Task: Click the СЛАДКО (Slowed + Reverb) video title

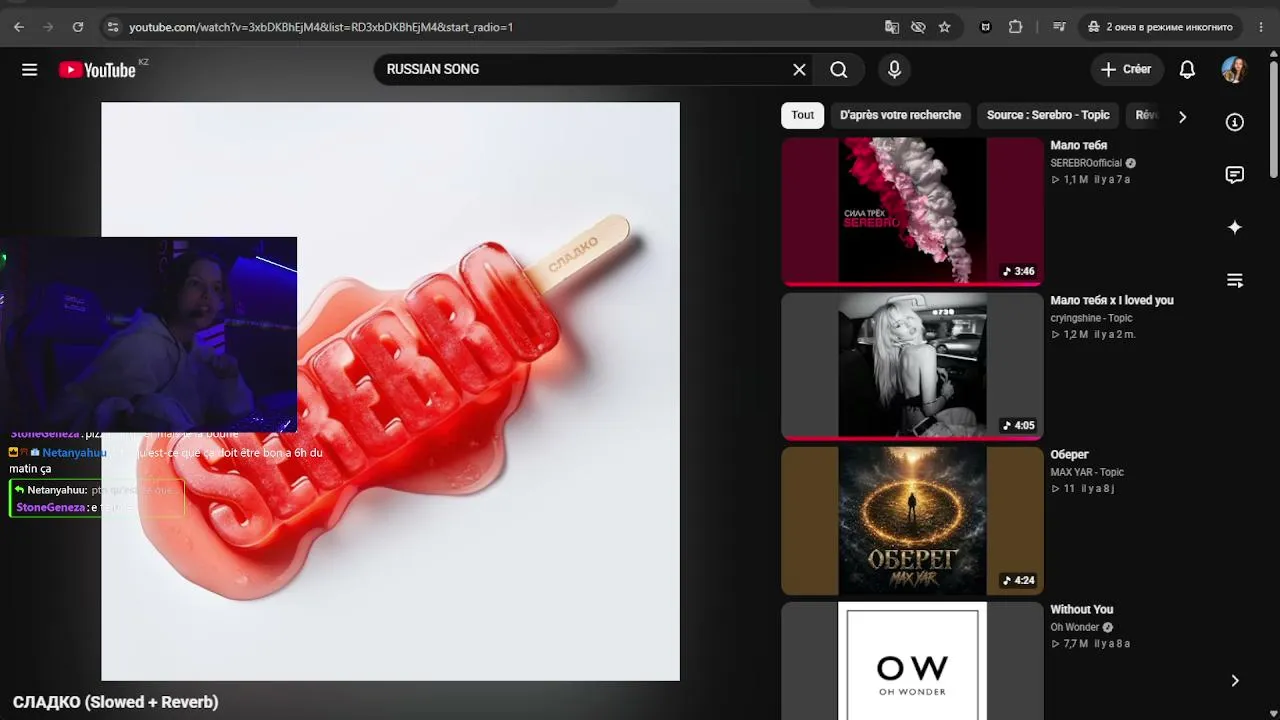Action: pyautogui.click(x=116, y=702)
